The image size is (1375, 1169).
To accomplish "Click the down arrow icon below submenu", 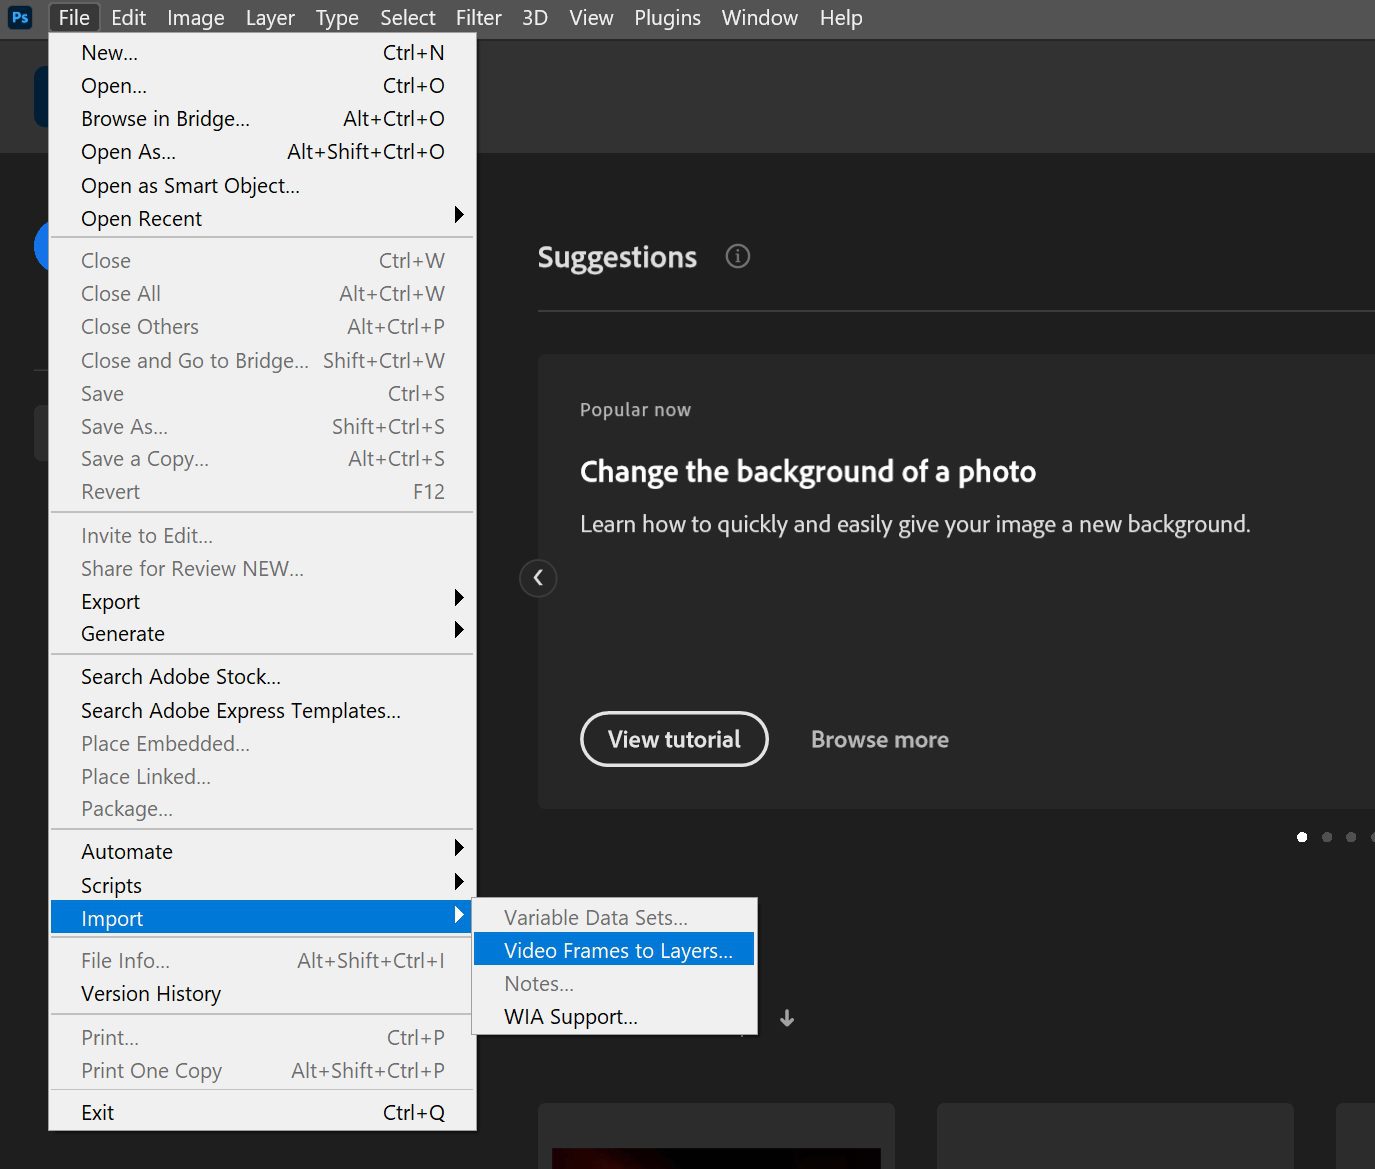I will [x=787, y=1018].
